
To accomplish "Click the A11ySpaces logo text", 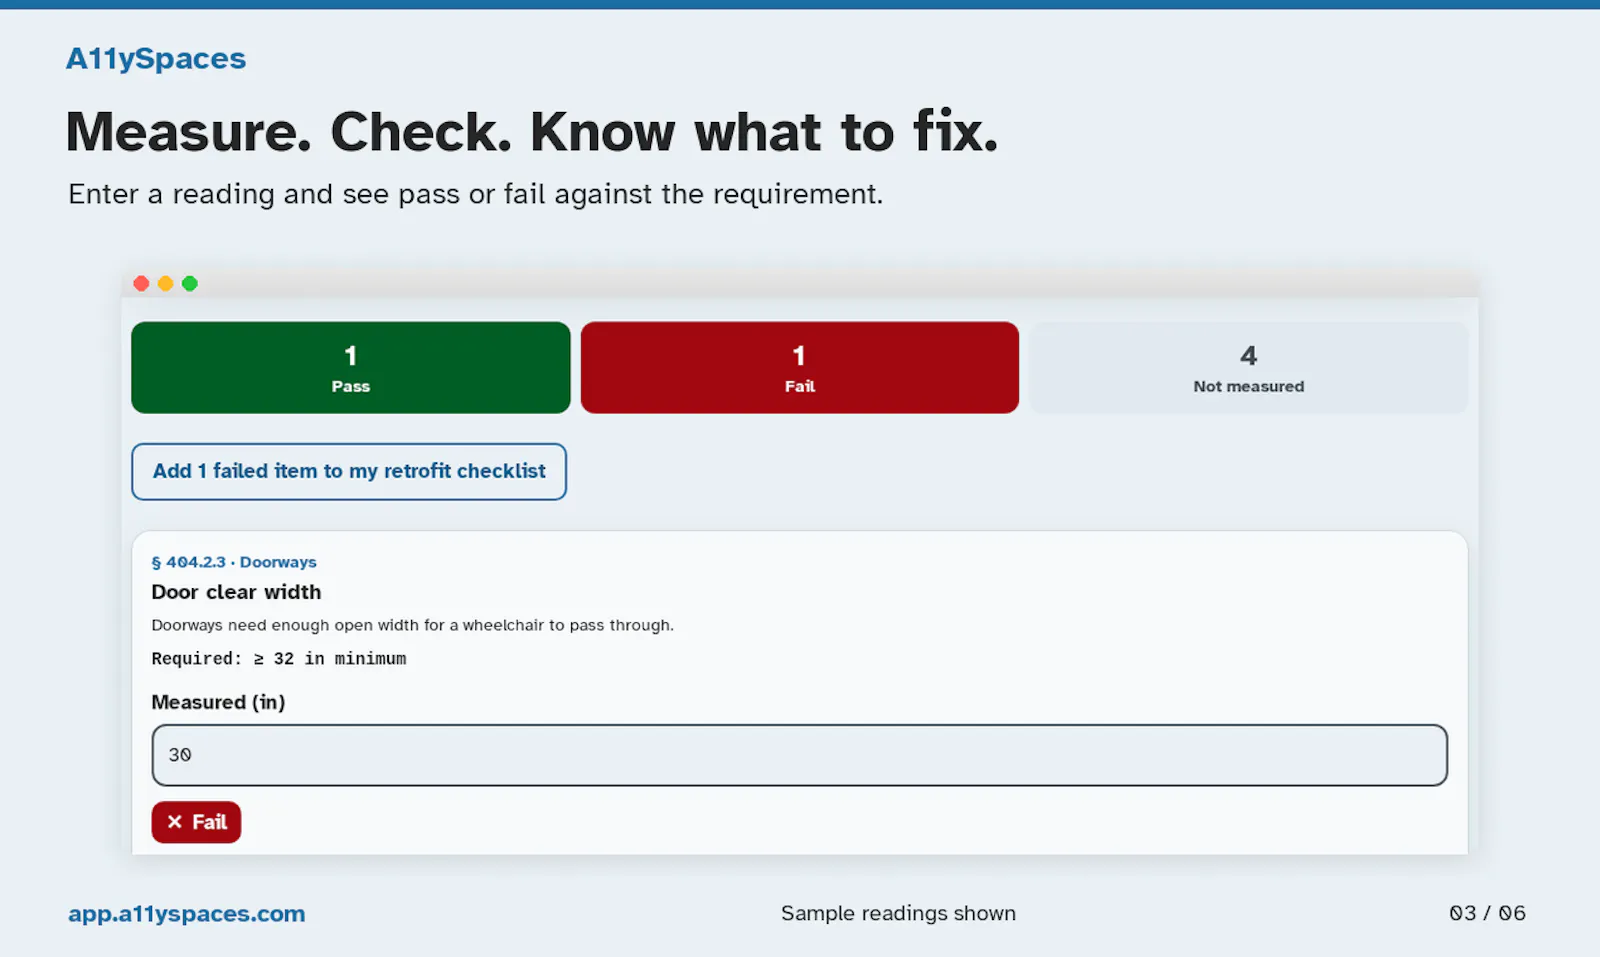I will [156, 58].
